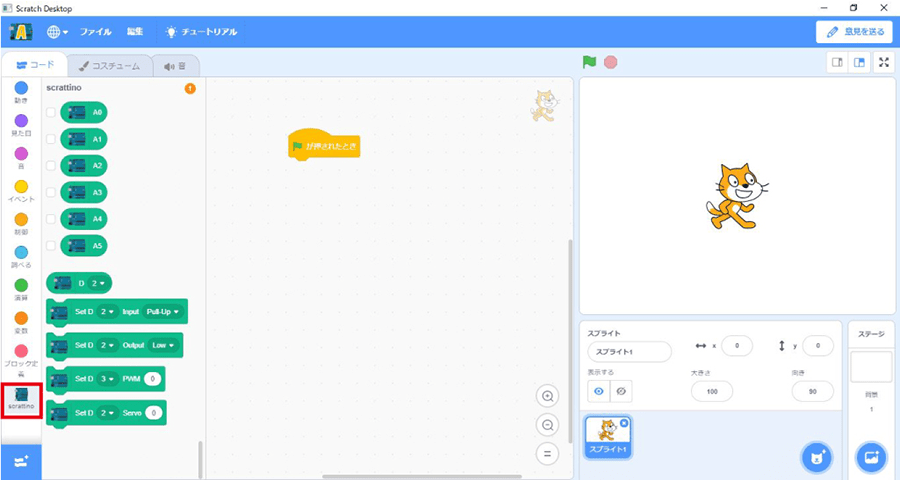This screenshot has width=900, height=480.
Task: Switch to the コード tab
Action: click(x=34, y=65)
